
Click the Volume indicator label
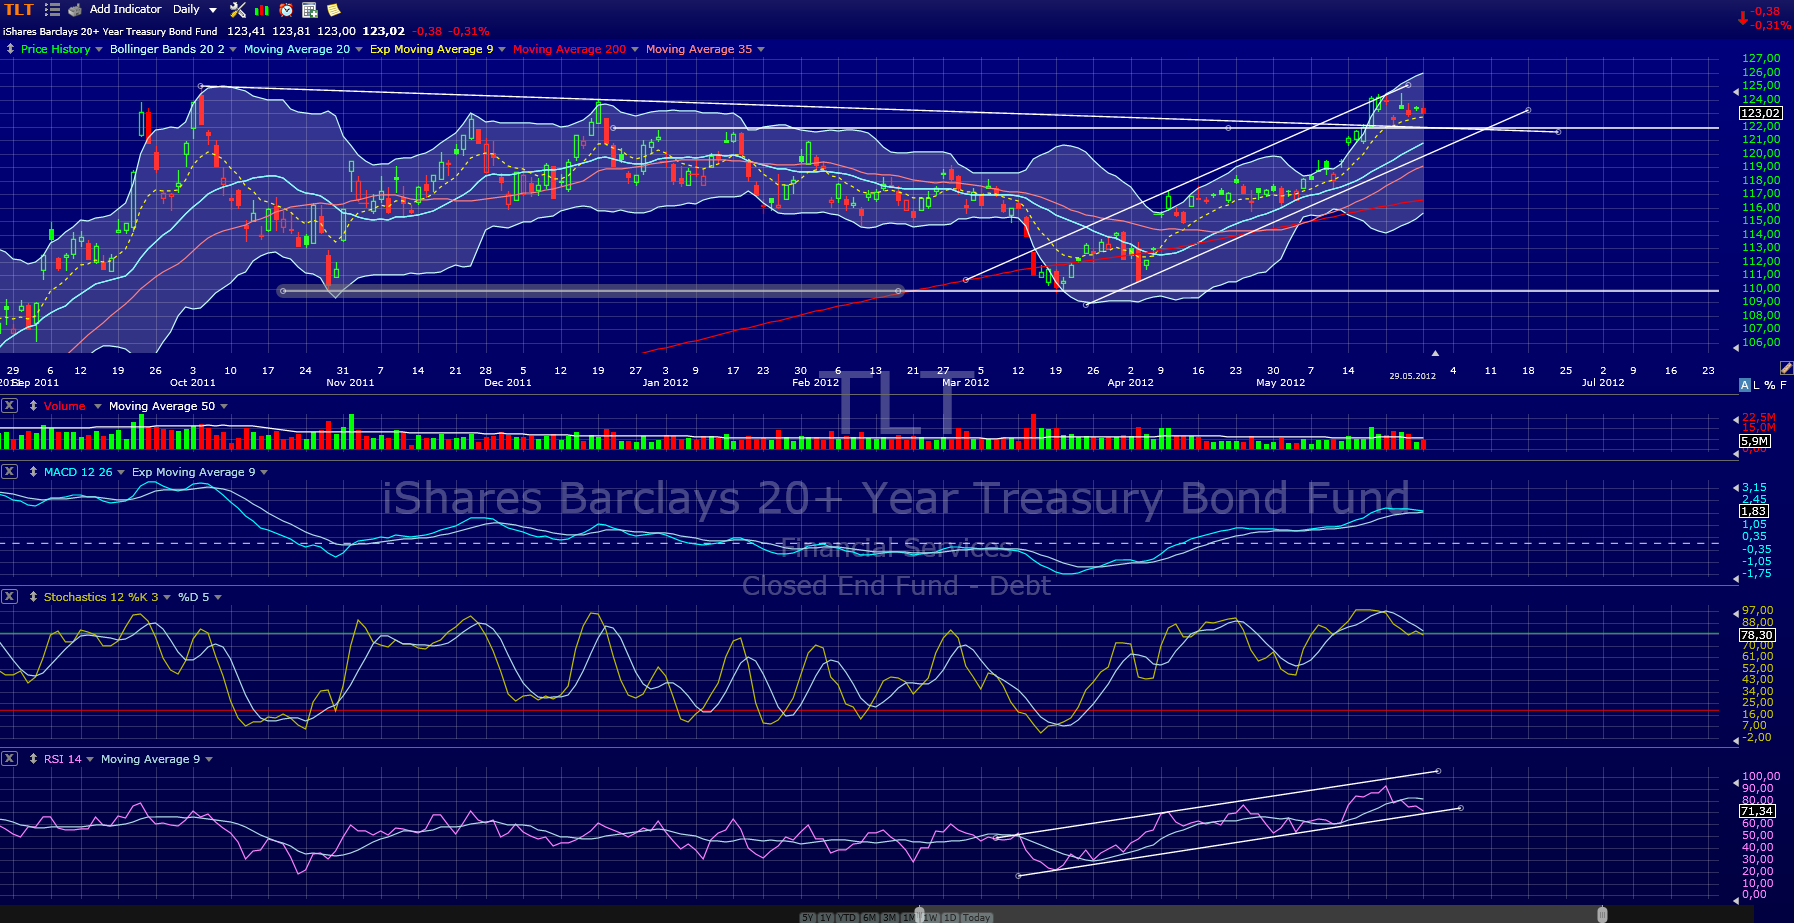pyautogui.click(x=65, y=406)
